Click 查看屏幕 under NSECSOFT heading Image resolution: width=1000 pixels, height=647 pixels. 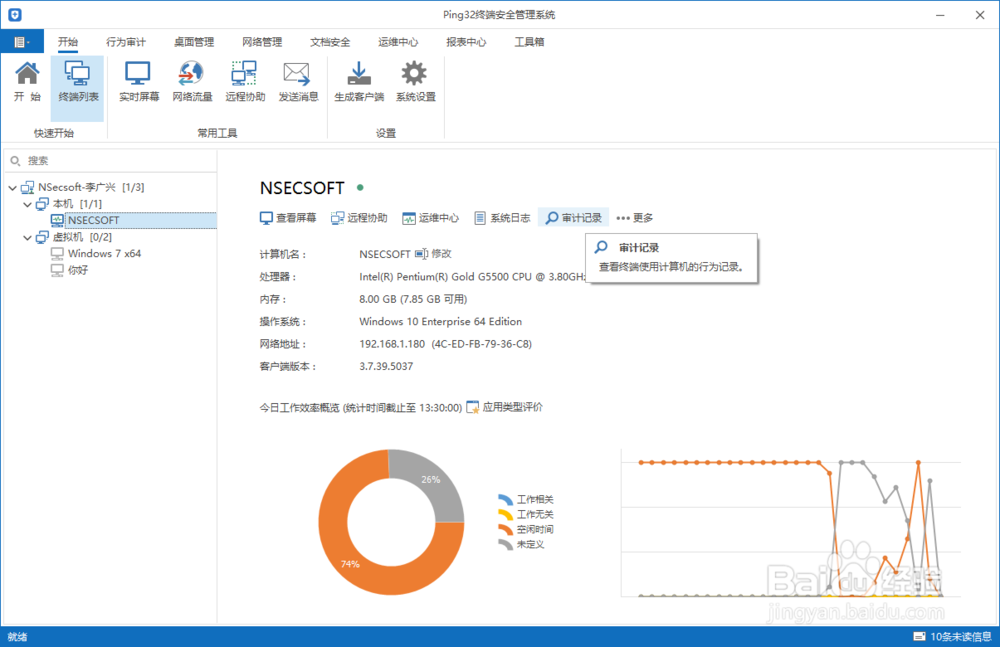pyautogui.click(x=288, y=218)
